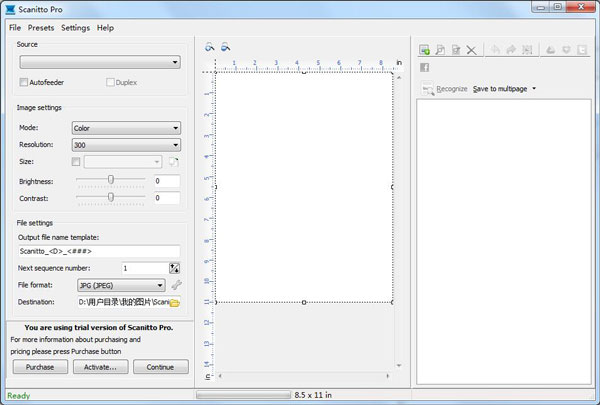Click the preview horizontal scrollbar right arrow
The width and height of the screenshot is (600, 405).
click(x=388, y=376)
